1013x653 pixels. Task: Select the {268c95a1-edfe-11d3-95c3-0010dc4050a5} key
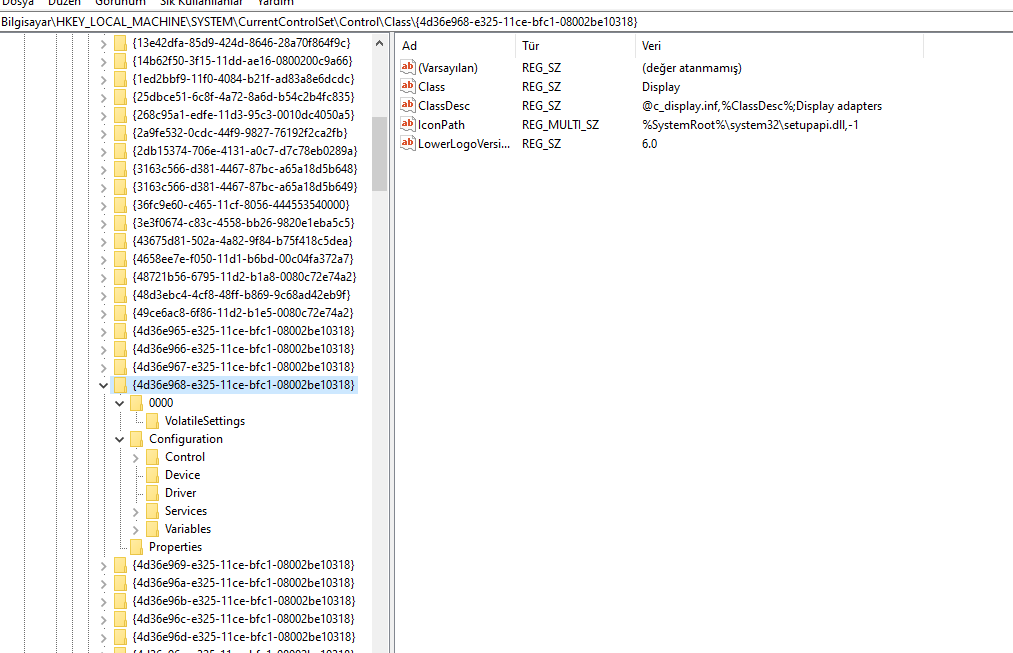click(243, 115)
